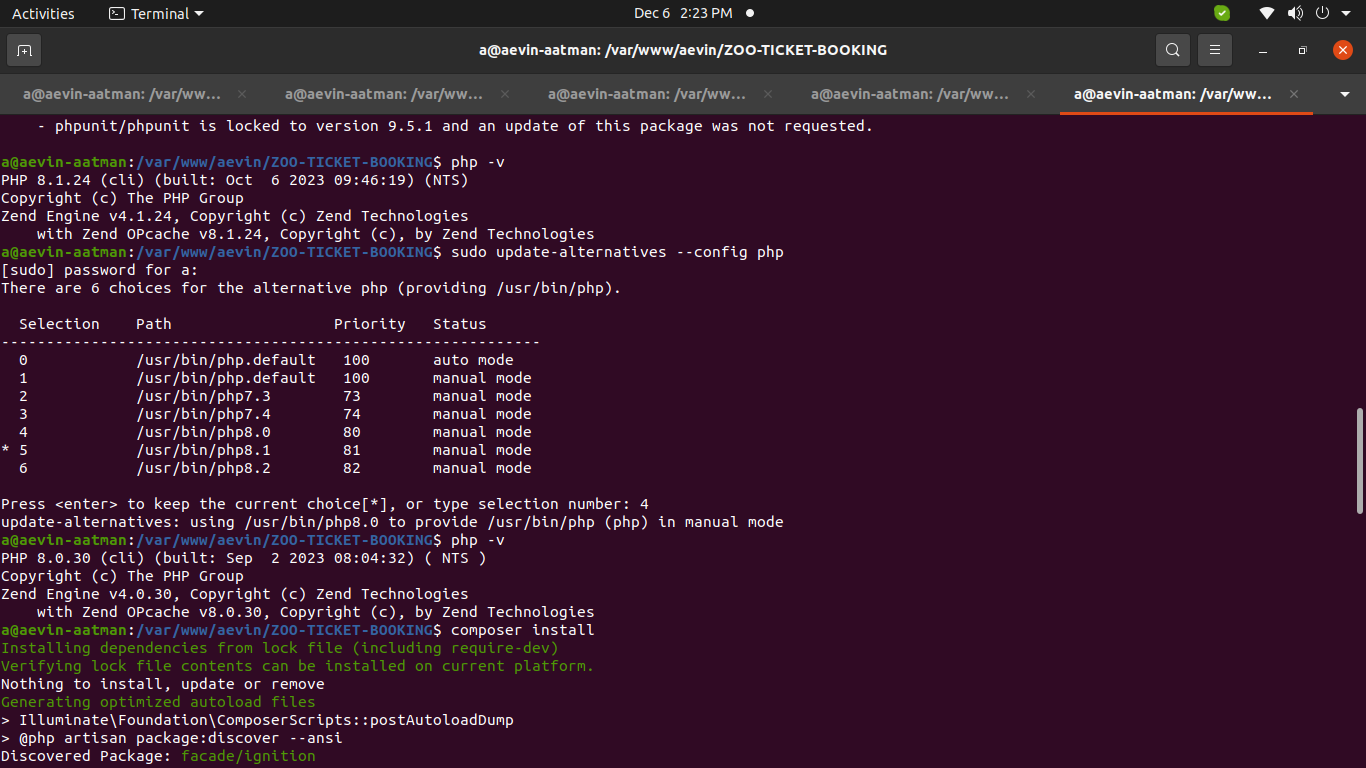The image size is (1366, 768).
Task: Expand the tab list dropdown arrow
Action: (x=1344, y=94)
